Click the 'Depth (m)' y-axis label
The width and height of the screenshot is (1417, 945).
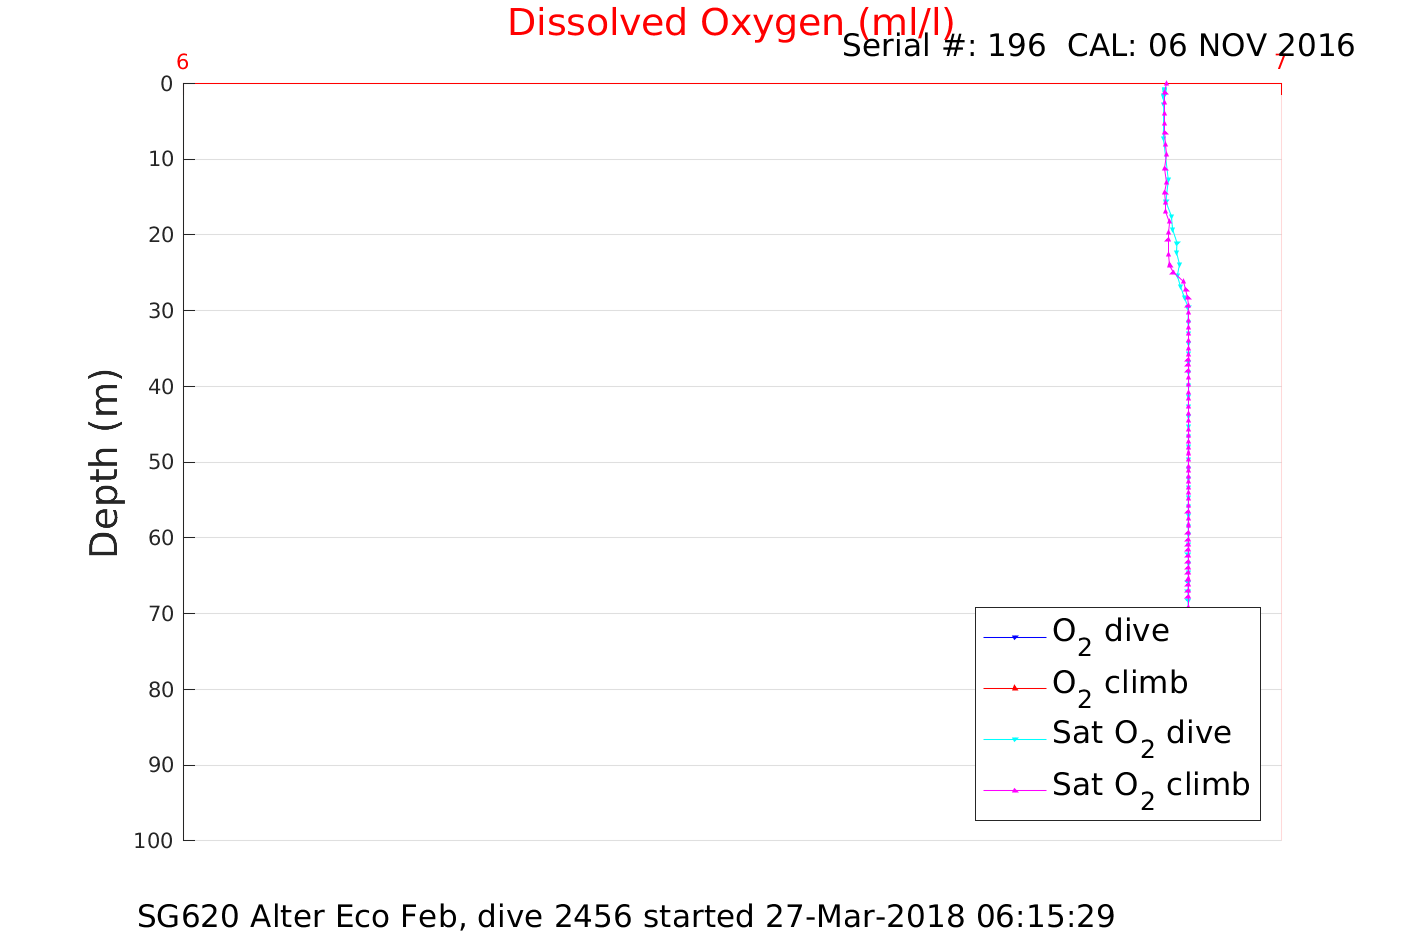(x=104, y=462)
